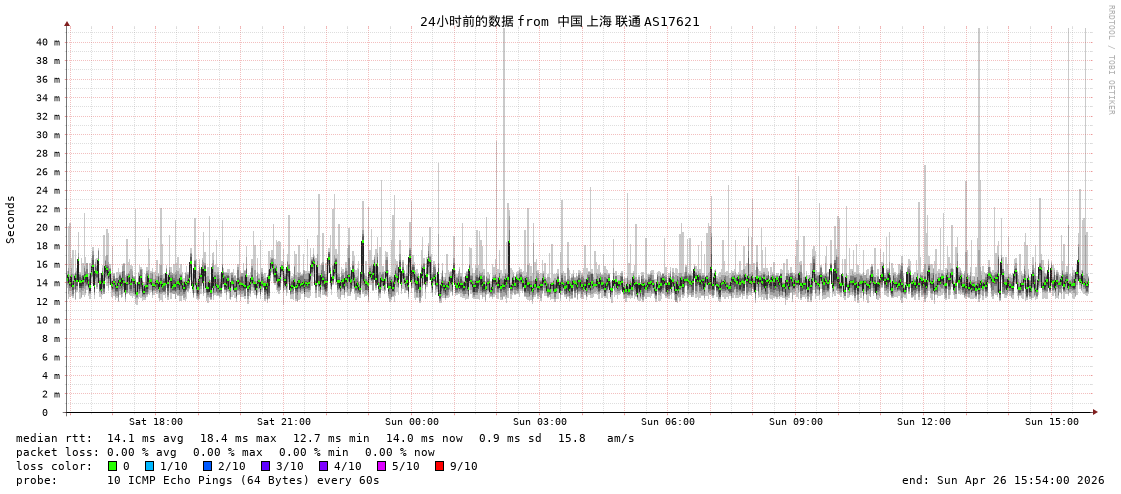Image resolution: width=1121 pixels, height=494 pixels.
Task: Click the end timestamp Sun Apr 26 text
Action: coord(1003,480)
